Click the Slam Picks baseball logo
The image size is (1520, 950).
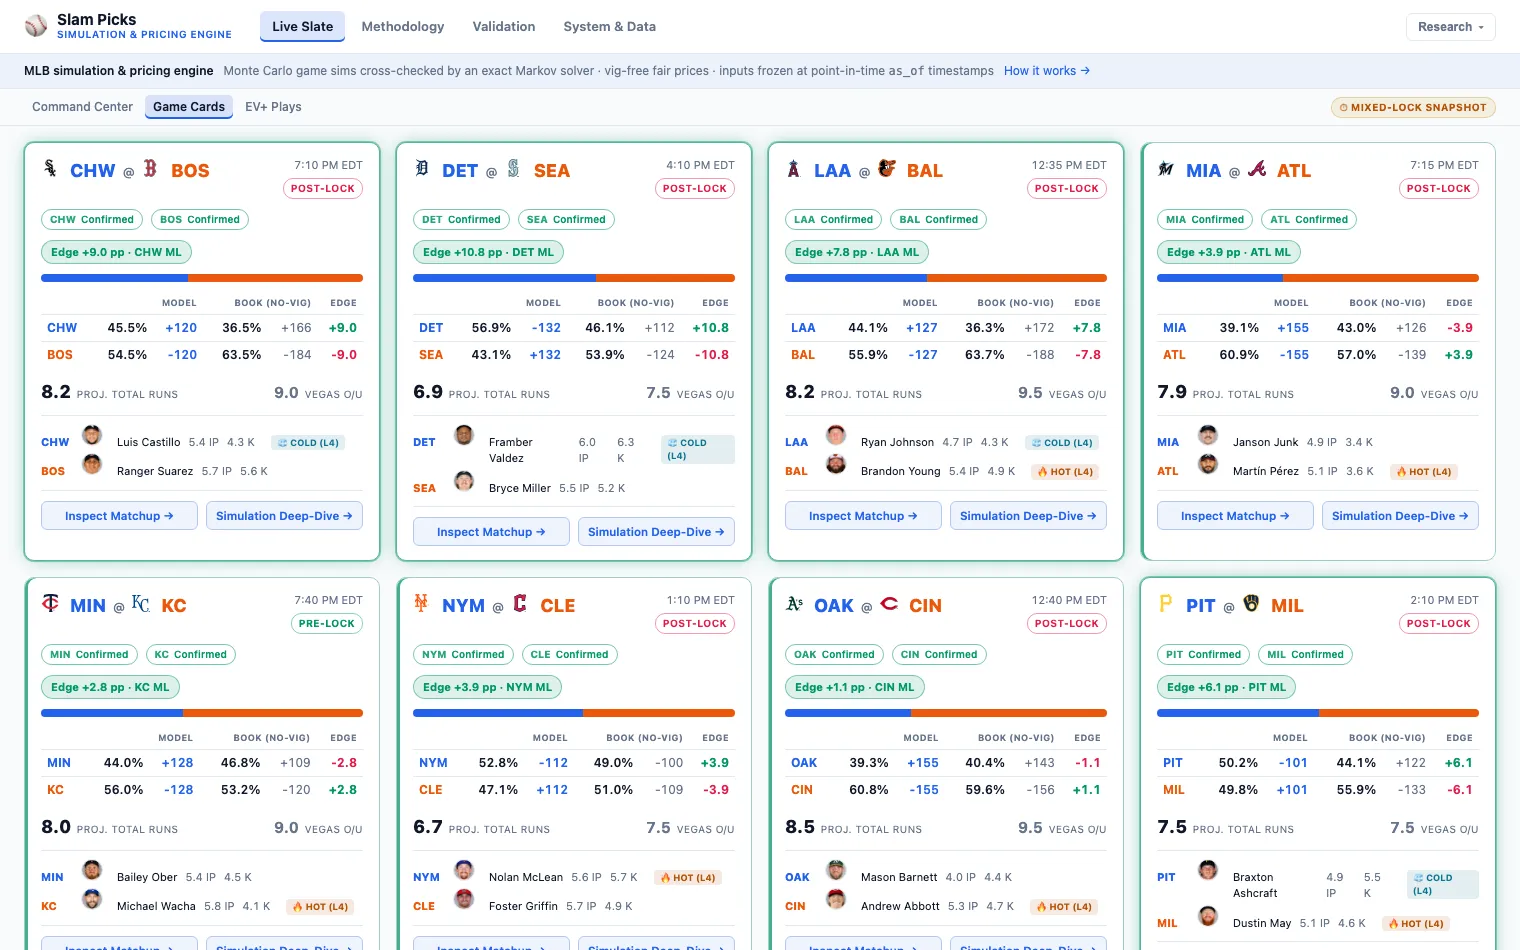[36, 26]
